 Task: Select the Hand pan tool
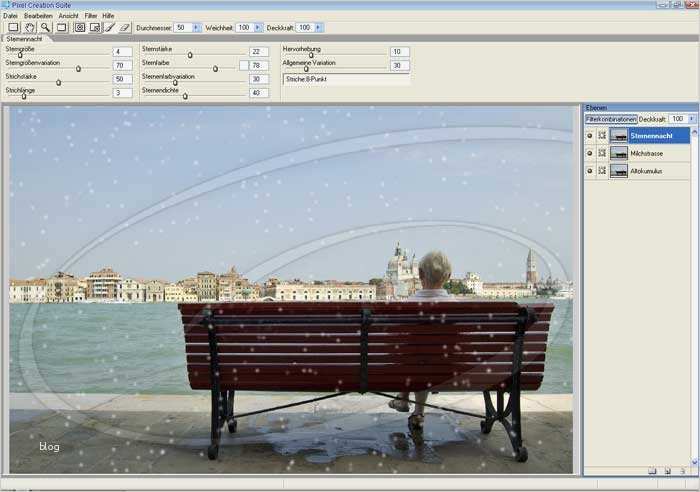click(x=29, y=27)
